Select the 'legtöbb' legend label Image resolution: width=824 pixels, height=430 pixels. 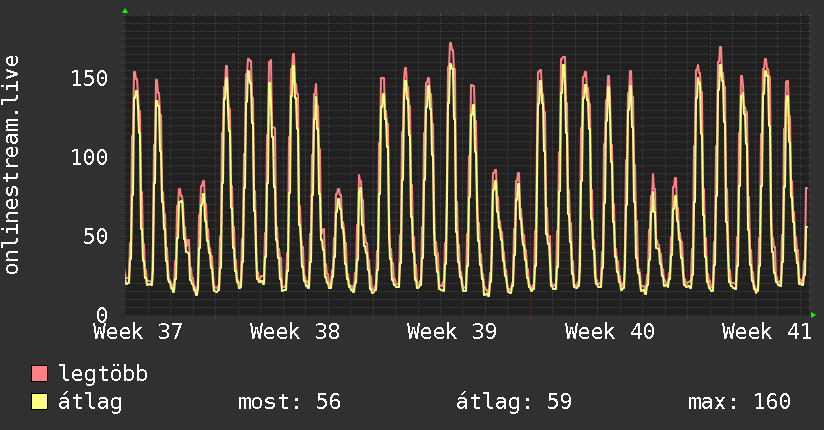coord(103,373)
